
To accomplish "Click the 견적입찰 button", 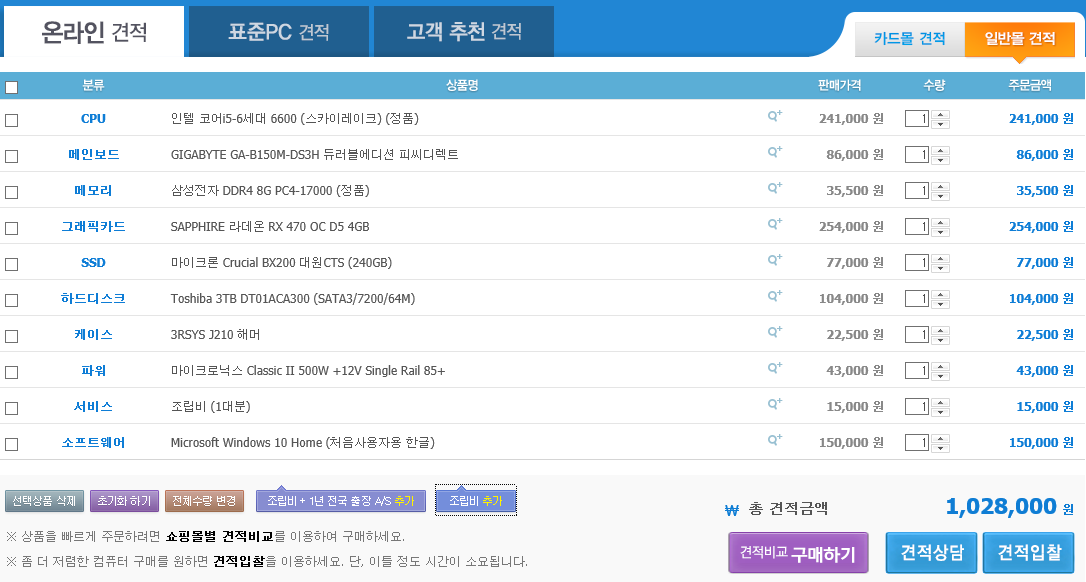I will click(x=1029, y=552).
